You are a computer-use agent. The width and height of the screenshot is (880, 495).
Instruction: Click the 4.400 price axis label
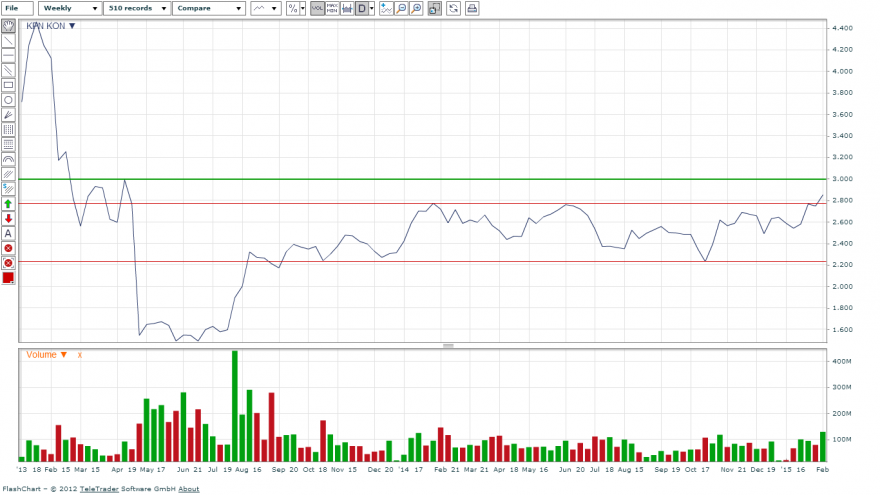tap(842, 28)
